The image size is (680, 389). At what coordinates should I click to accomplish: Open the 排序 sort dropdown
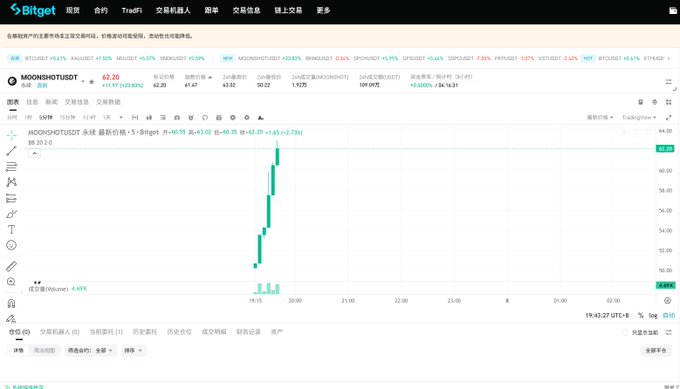[133, 350]
